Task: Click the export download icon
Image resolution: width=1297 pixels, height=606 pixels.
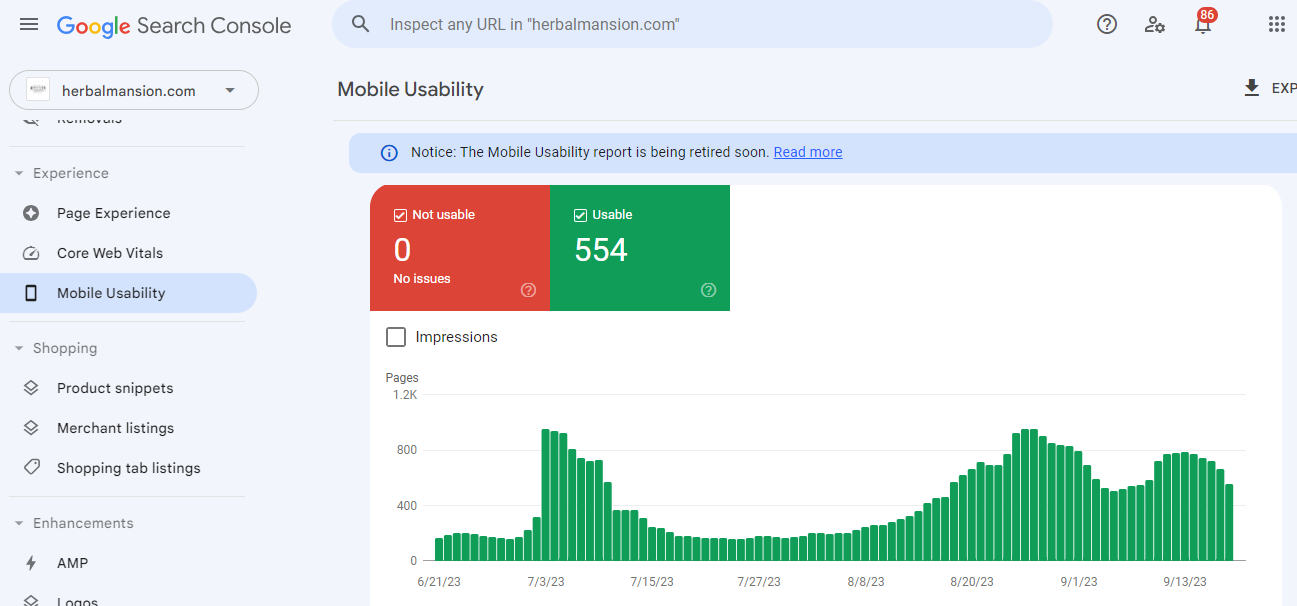Action: pyautogui.click(x=1252, y=88)
